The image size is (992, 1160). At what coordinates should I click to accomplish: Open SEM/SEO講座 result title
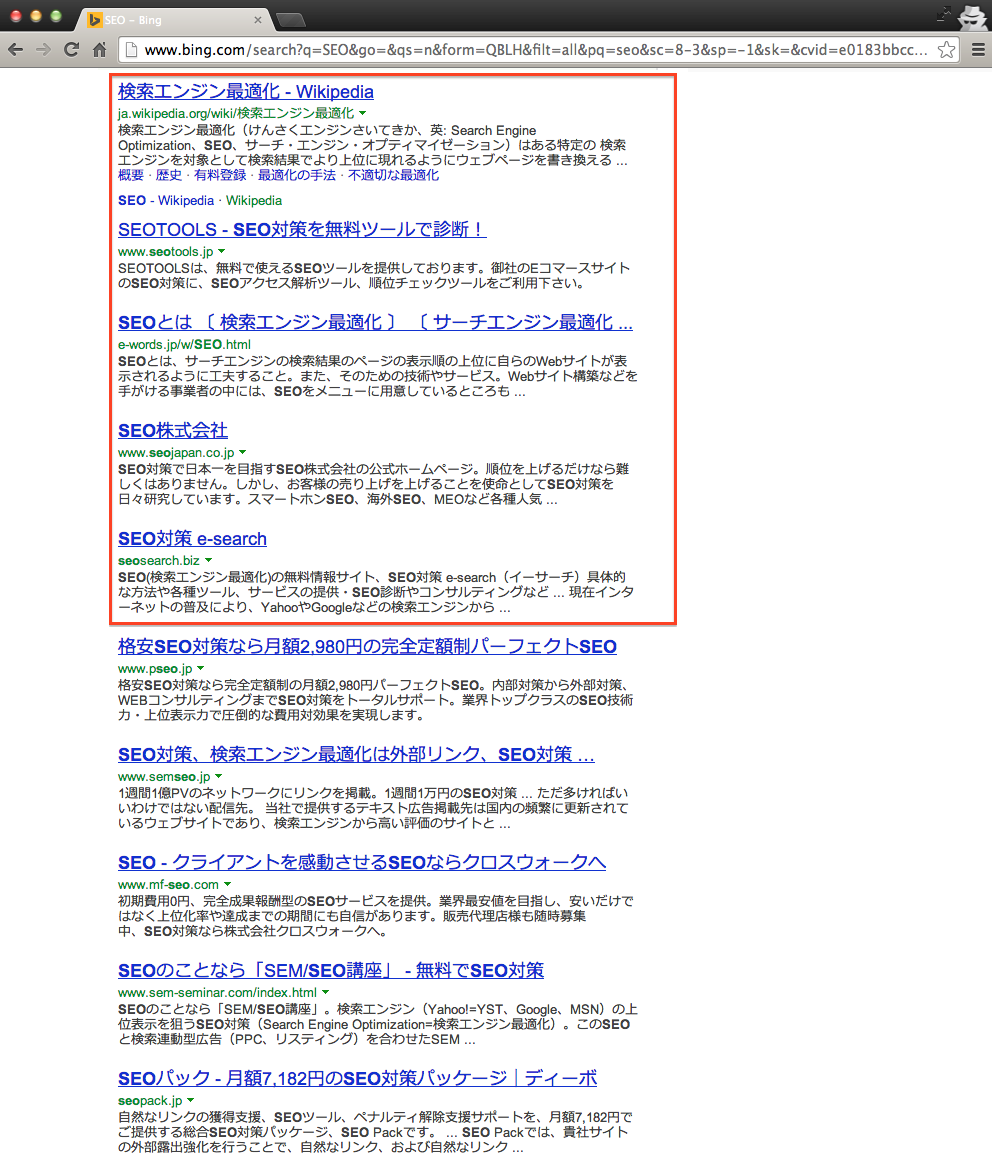(331, 971)
